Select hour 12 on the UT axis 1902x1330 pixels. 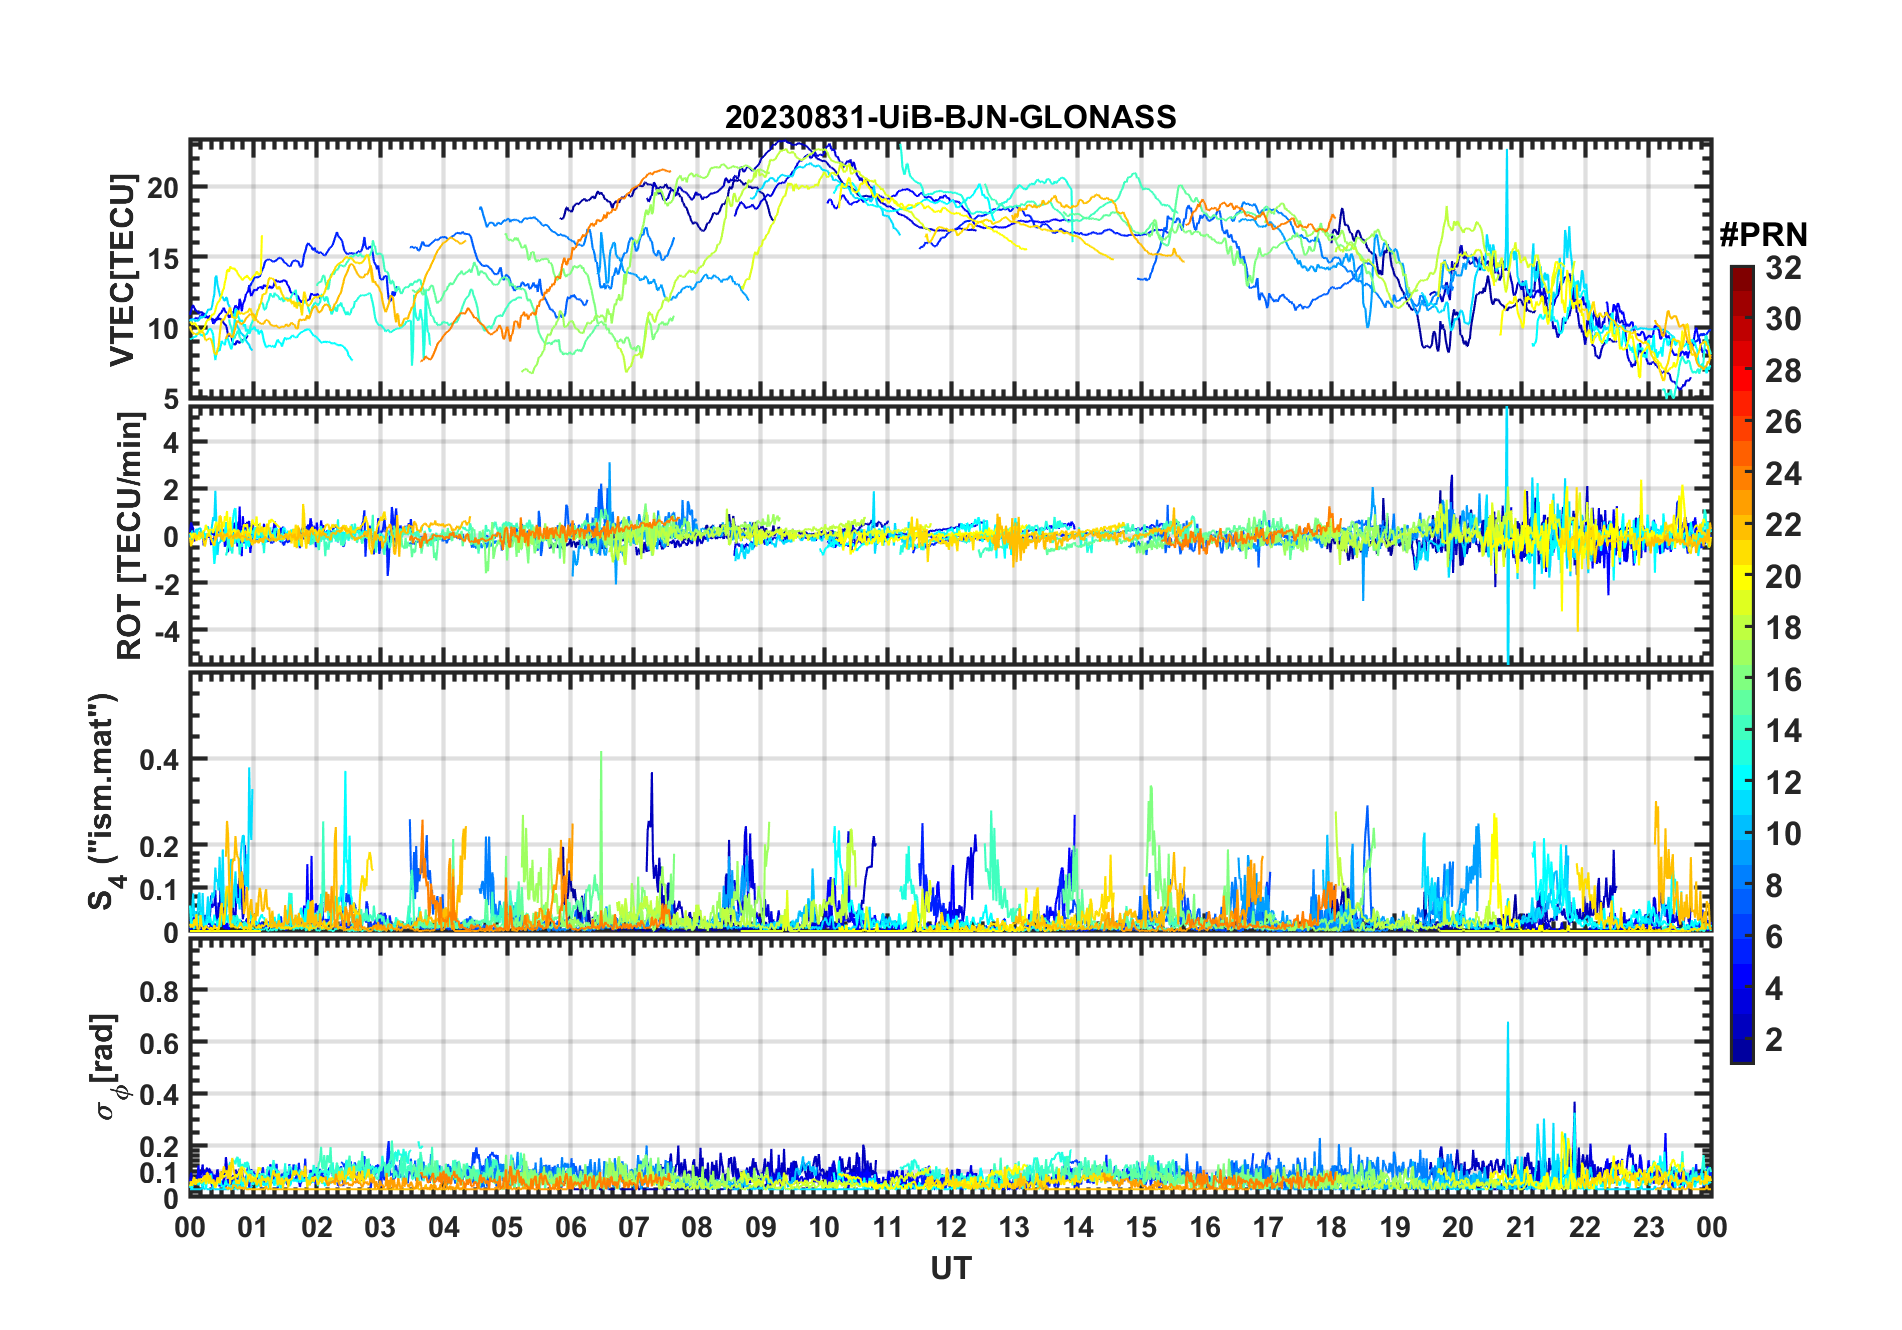pos(950,1227)
